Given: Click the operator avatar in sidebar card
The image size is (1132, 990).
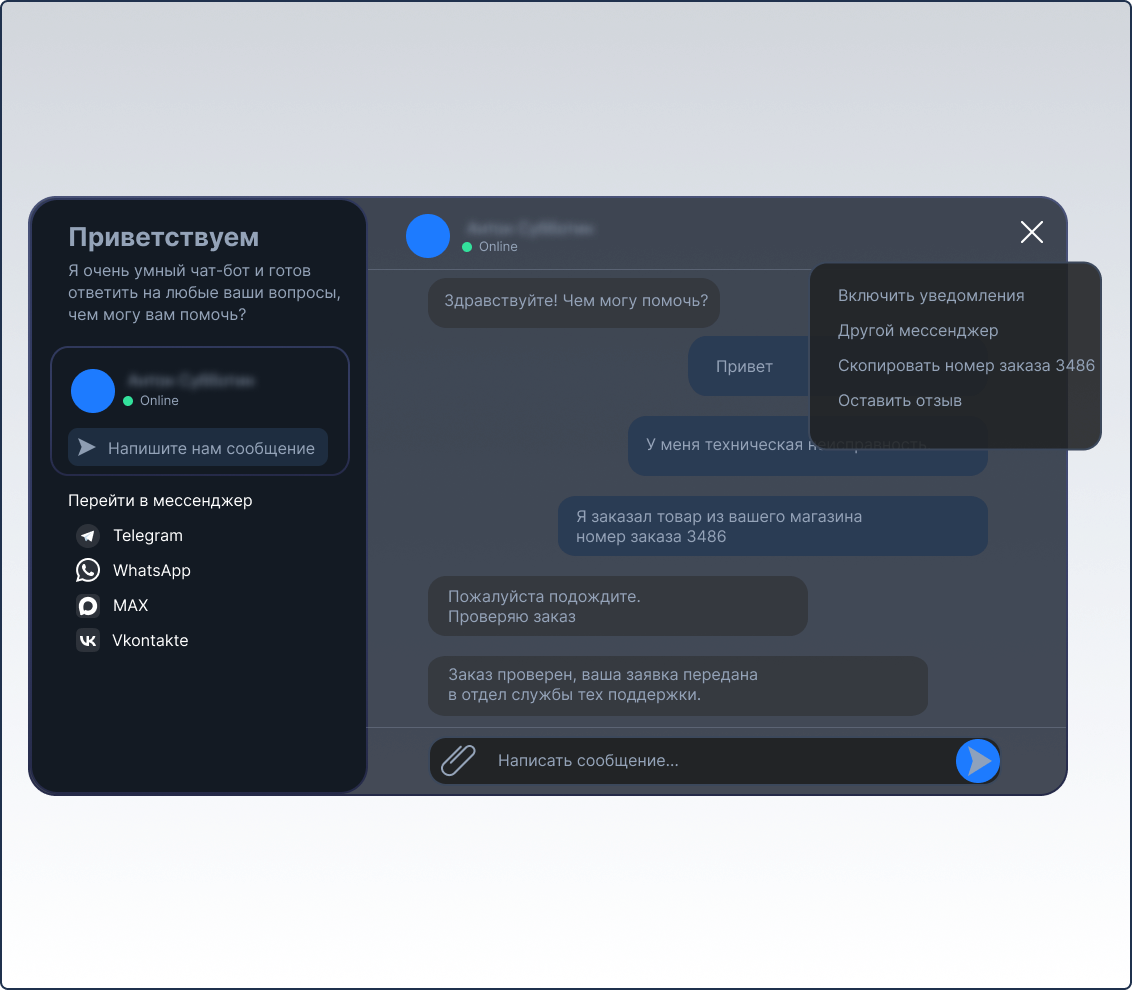Looking at the screenshot, I should pyautogui.click(x=93, y=391).
